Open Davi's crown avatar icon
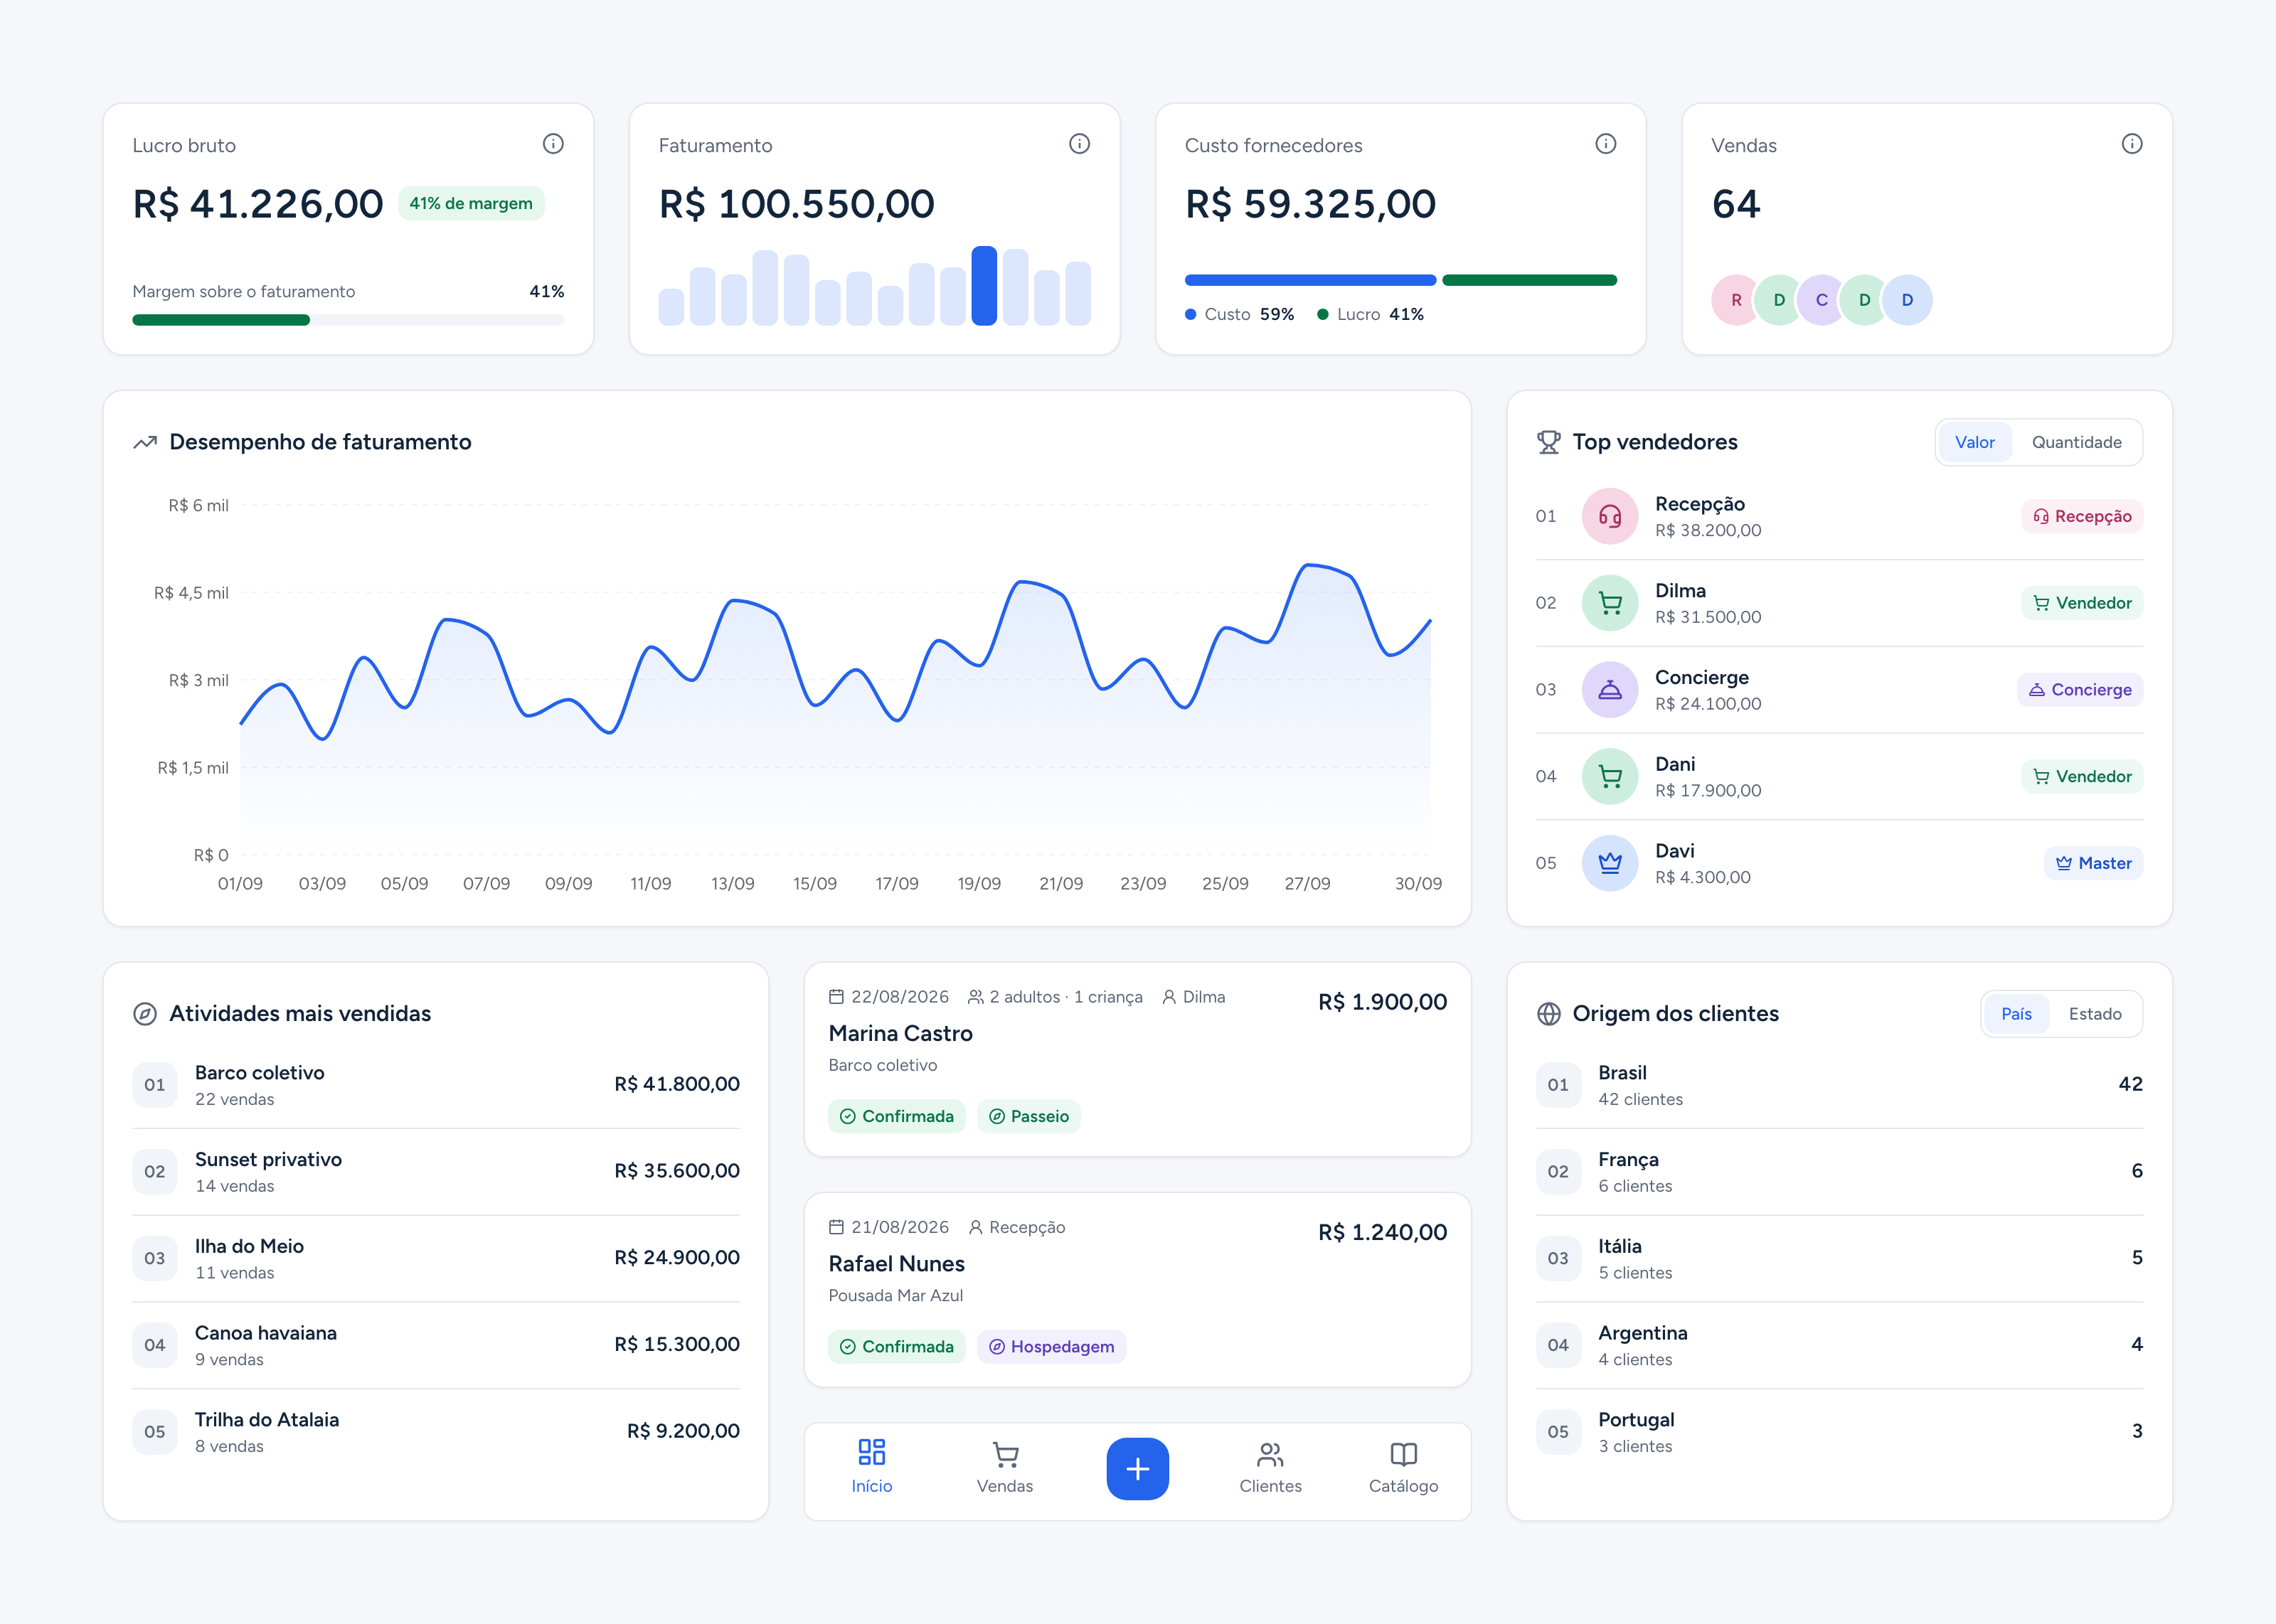This screenshot has height=1624, width=2276. (x=1610, y=863)
